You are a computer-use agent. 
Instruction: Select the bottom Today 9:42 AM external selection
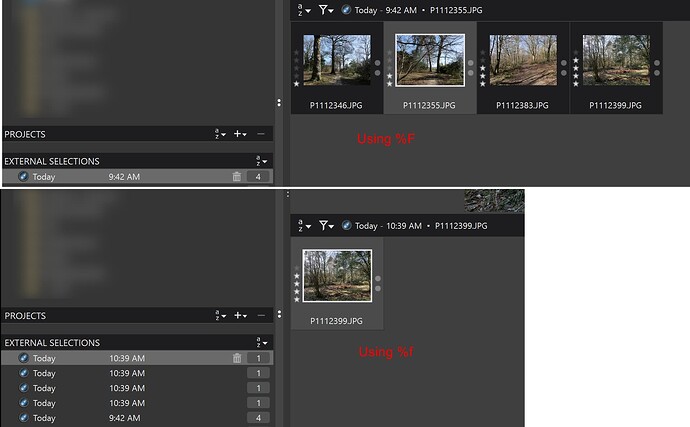(137, 418)
